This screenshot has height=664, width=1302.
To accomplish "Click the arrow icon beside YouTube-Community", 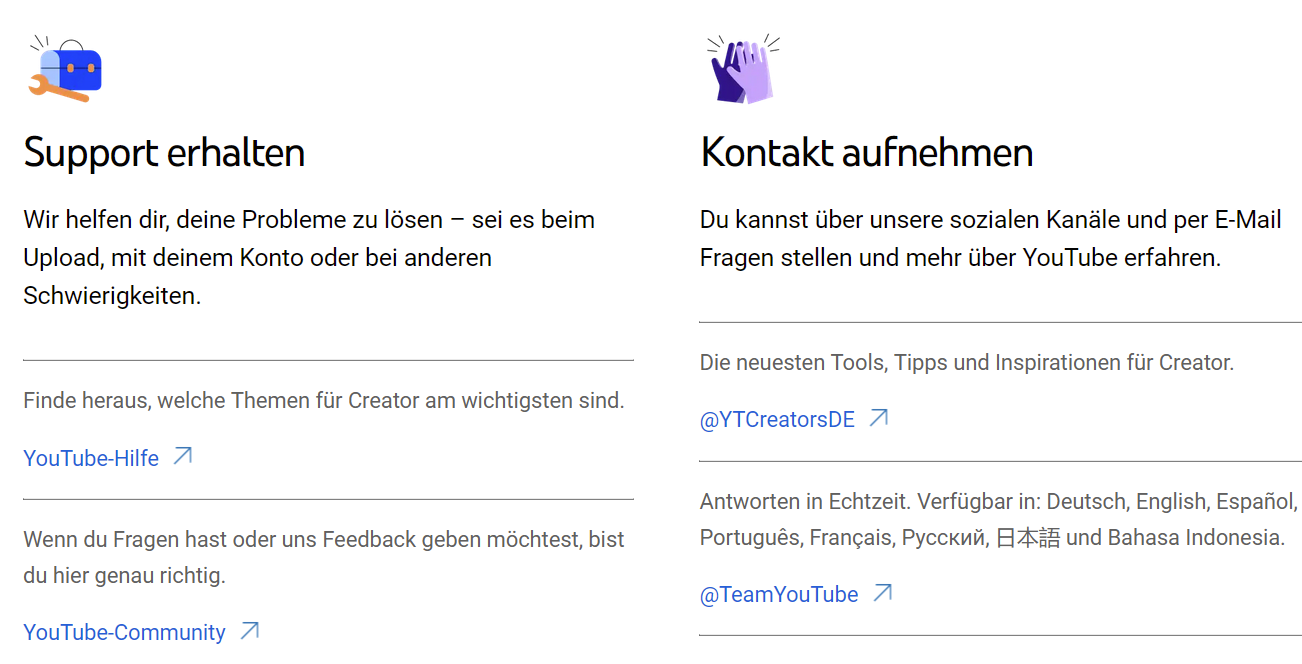I will click(x=250, y=630).
